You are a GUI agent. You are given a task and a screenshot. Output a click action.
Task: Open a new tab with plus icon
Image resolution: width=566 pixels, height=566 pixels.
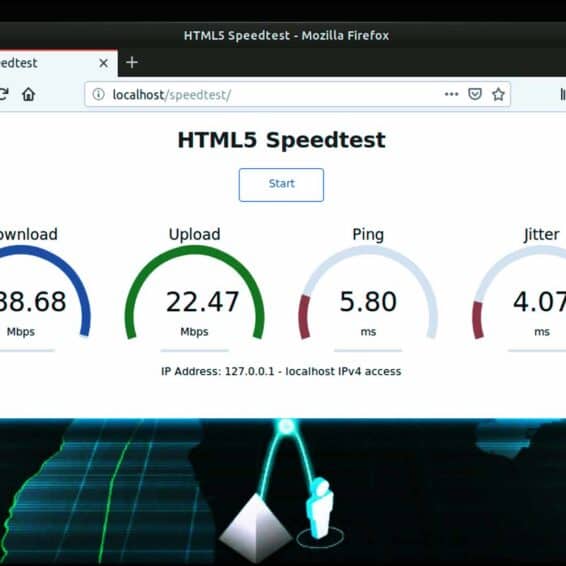click(132, 62)
